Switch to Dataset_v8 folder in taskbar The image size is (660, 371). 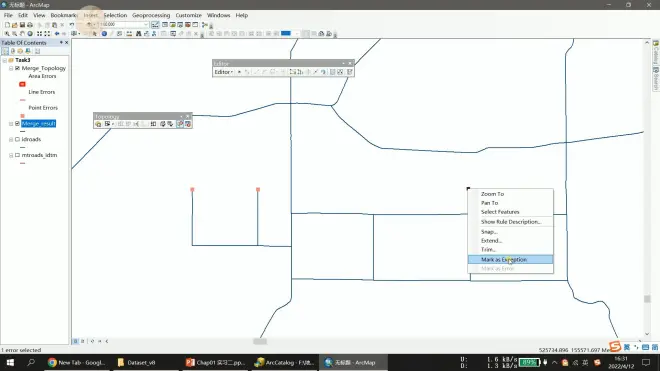(x=136, y=362)
